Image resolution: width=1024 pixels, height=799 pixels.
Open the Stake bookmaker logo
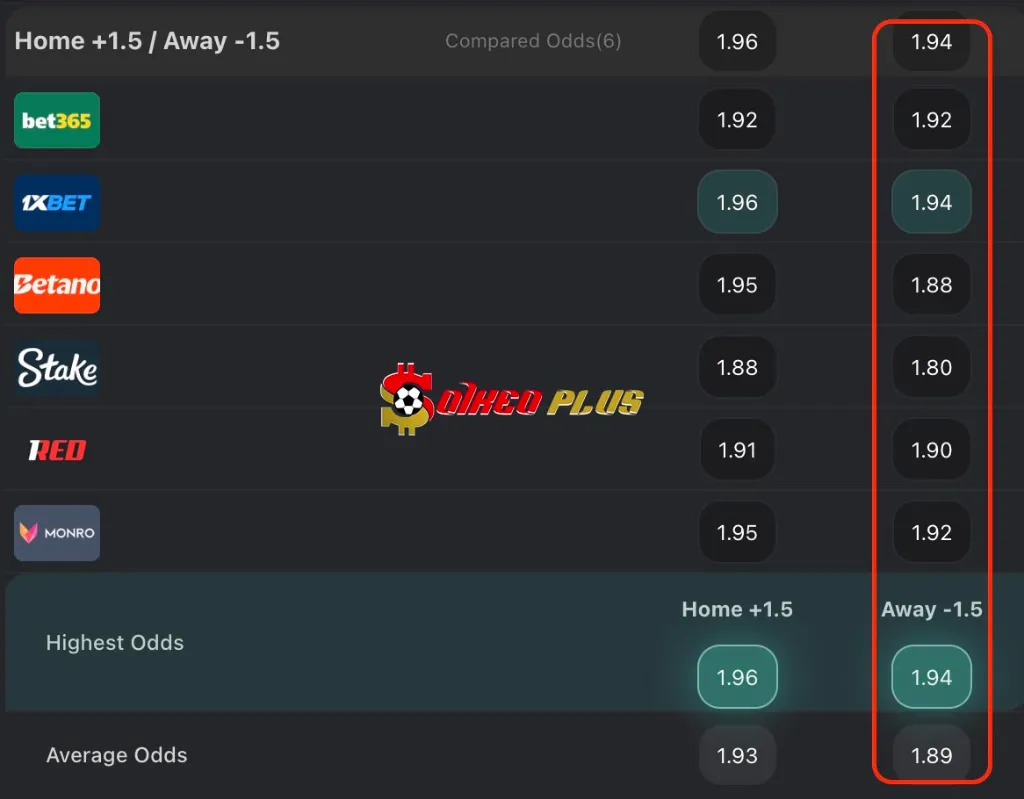pyautogui.click(x=57, y=367)
